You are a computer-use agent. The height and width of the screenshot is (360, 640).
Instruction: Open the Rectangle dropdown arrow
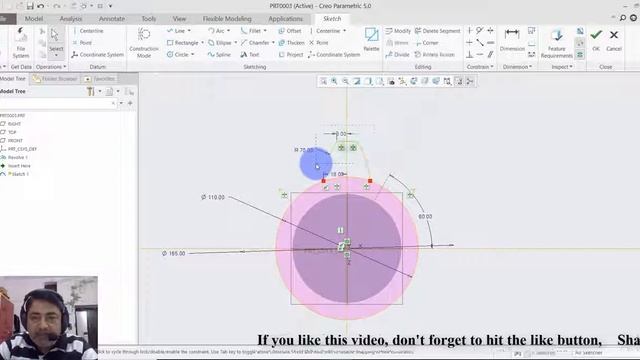202,43
